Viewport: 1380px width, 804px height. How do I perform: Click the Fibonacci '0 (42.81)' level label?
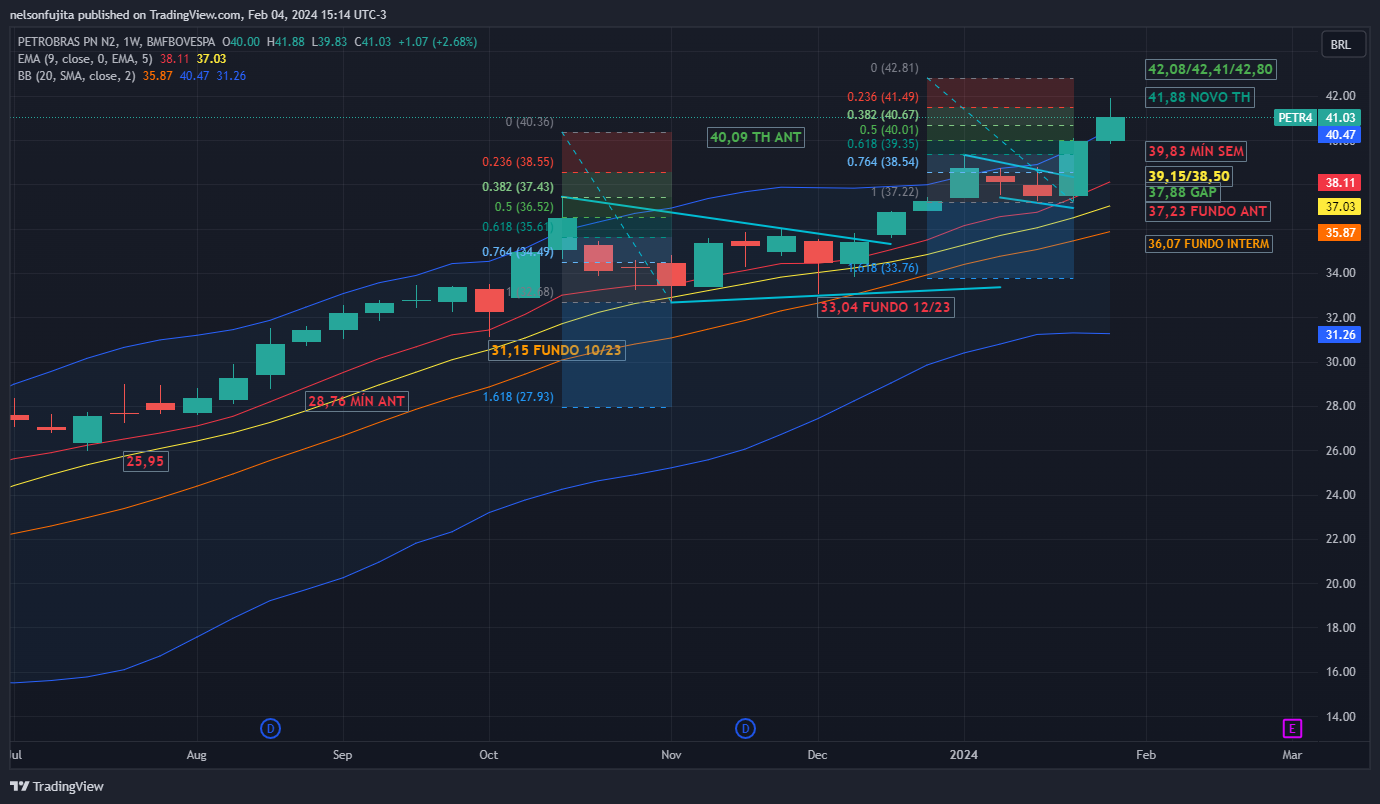point(894,68)
